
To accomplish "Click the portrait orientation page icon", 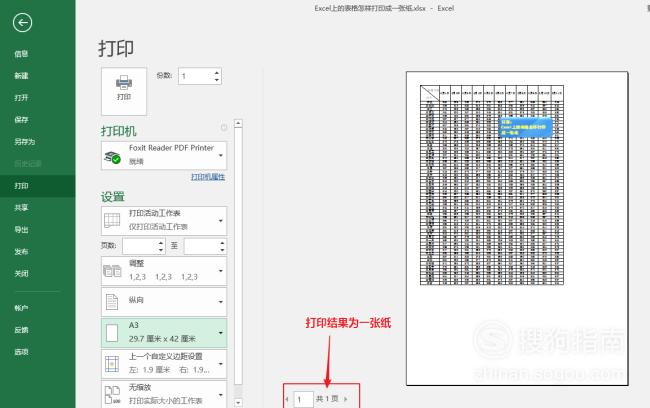I will pos(112,302).
